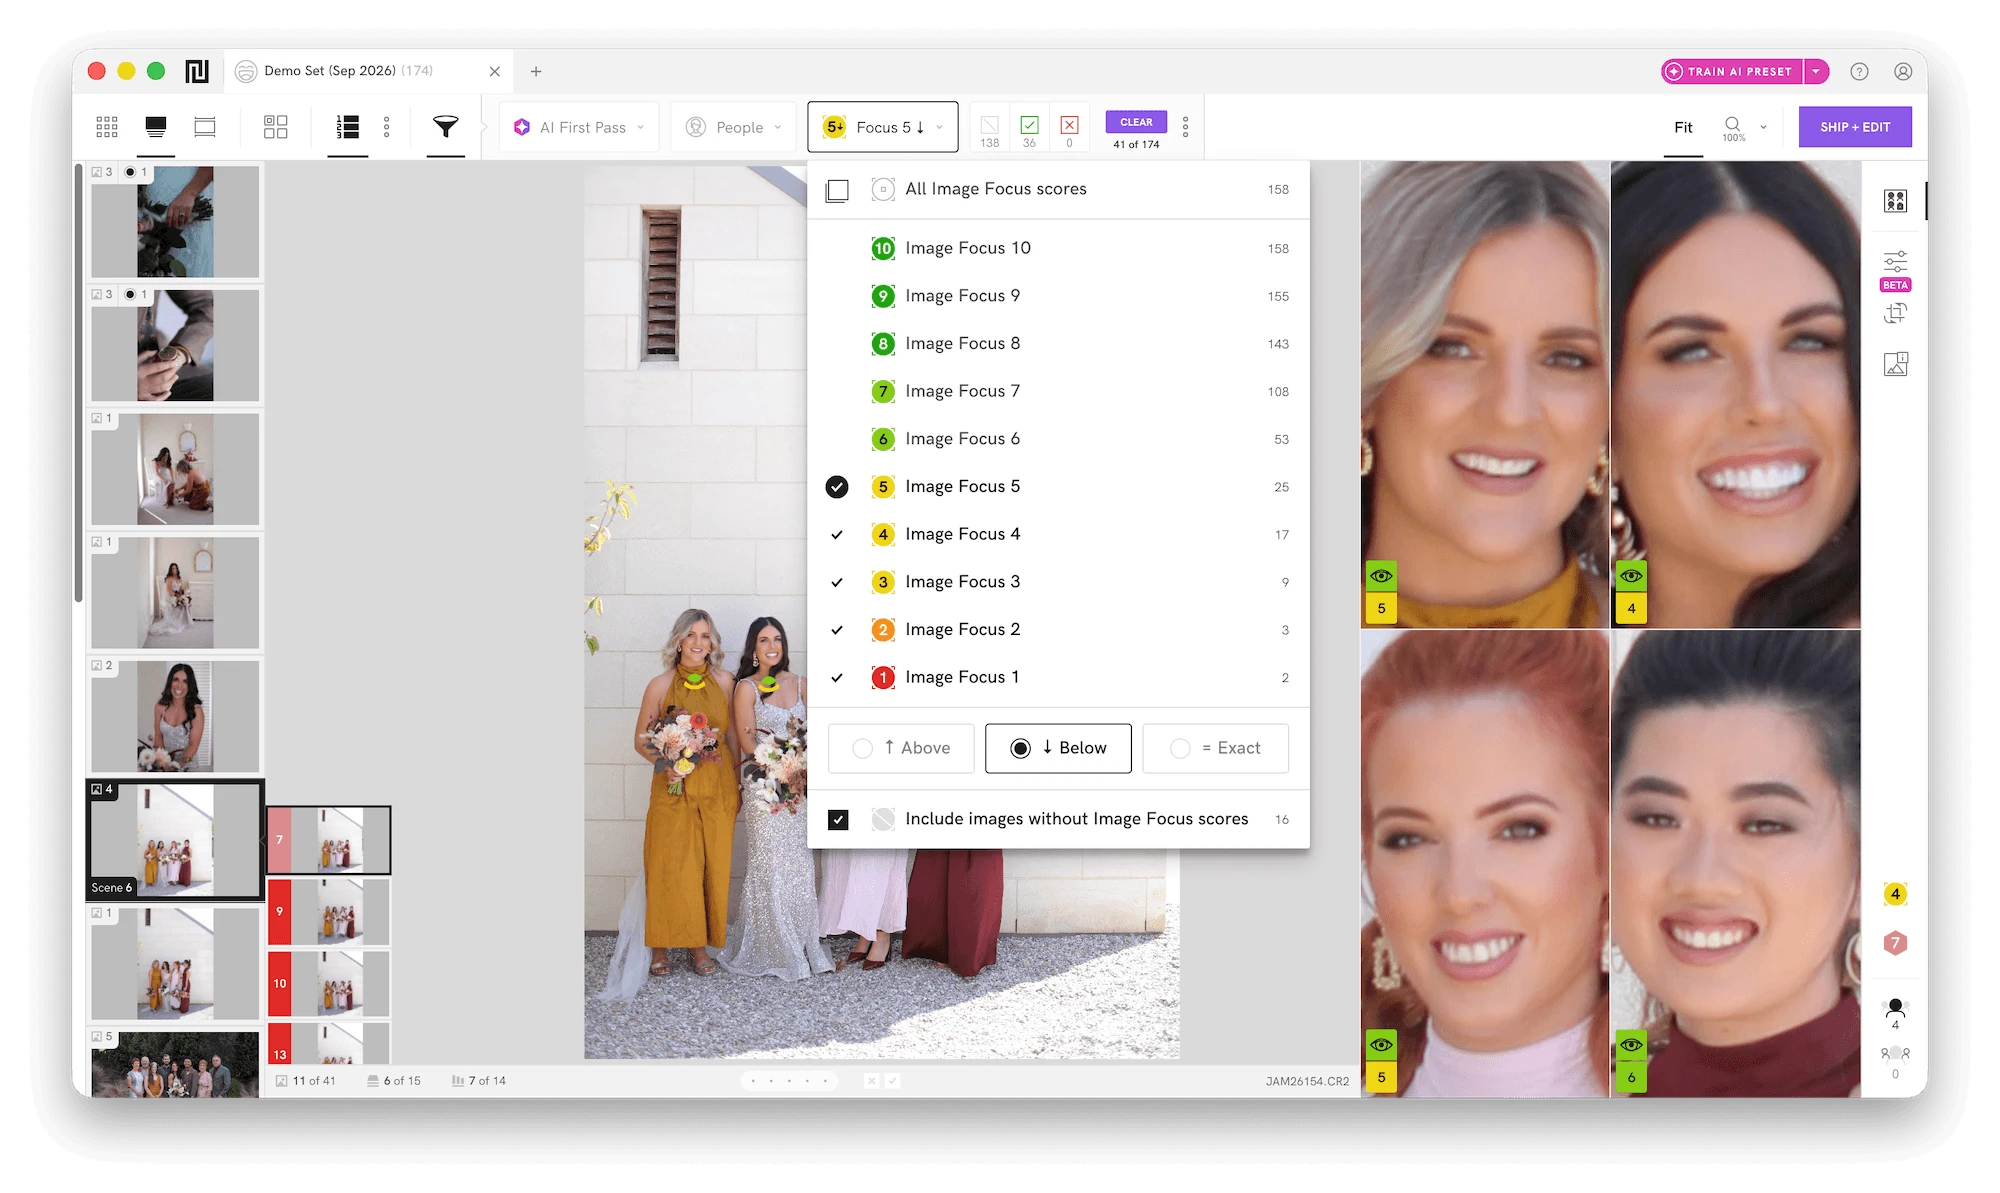Collapse the Focus 5 dropdown
The height and width of the screenshot is (1193, 2000).
click(x=883, y=127)
